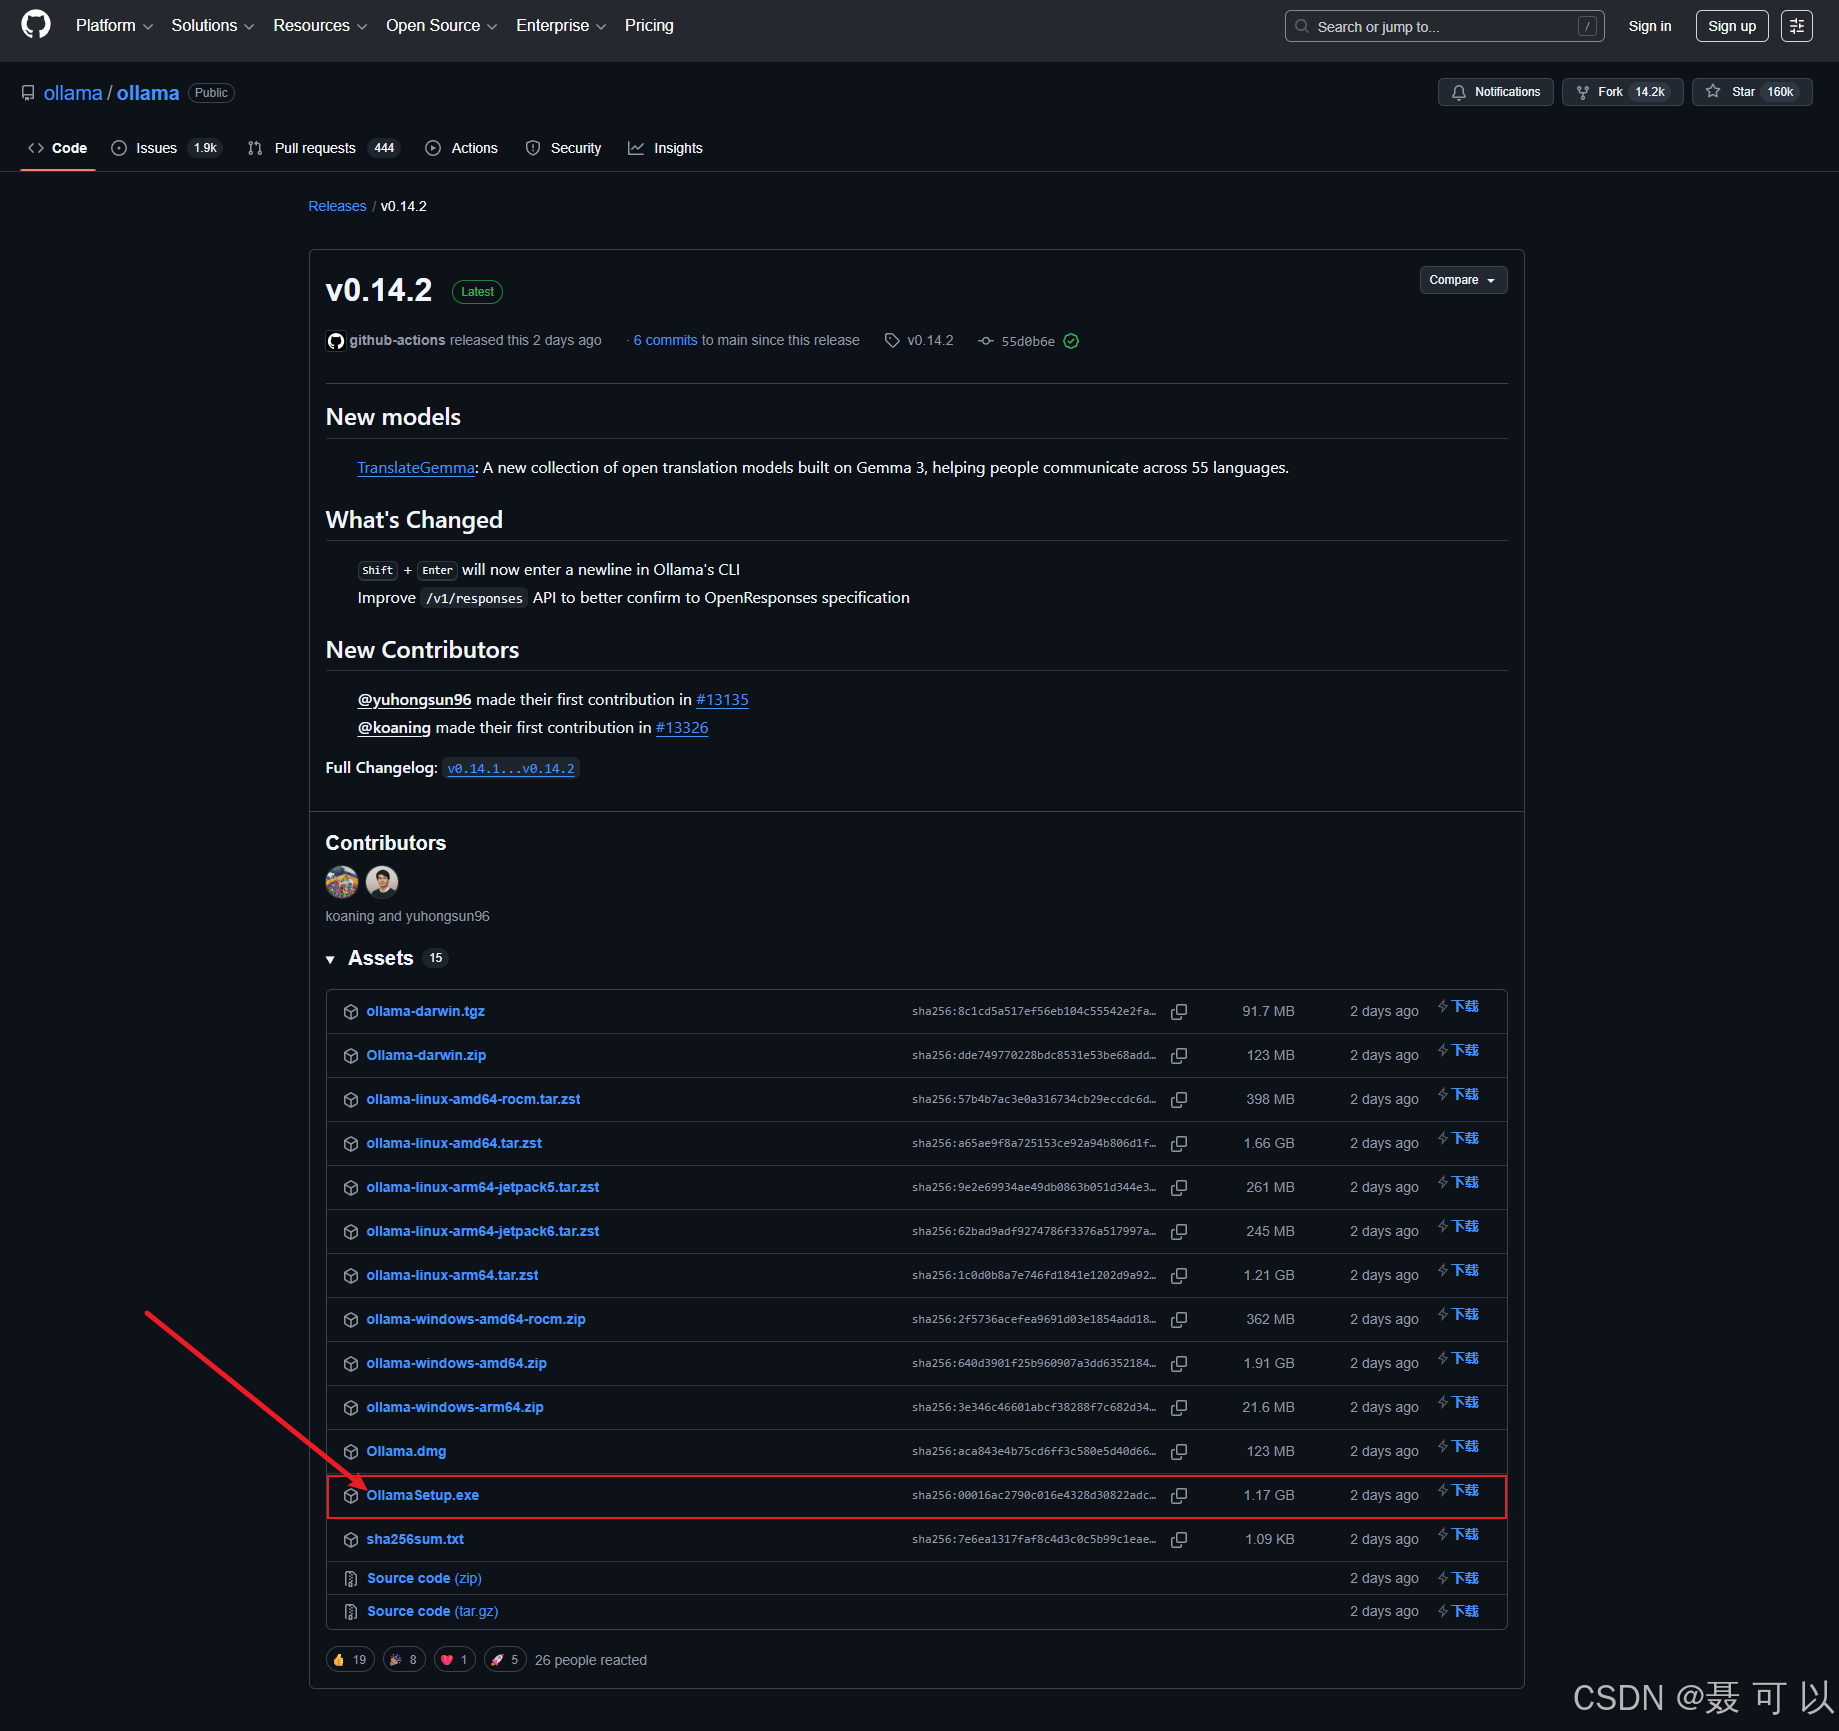The height and width of the screenshot is (1731, 1839).
Task: Open GitHub homepage via octocat logo
Action: (36, 25)
